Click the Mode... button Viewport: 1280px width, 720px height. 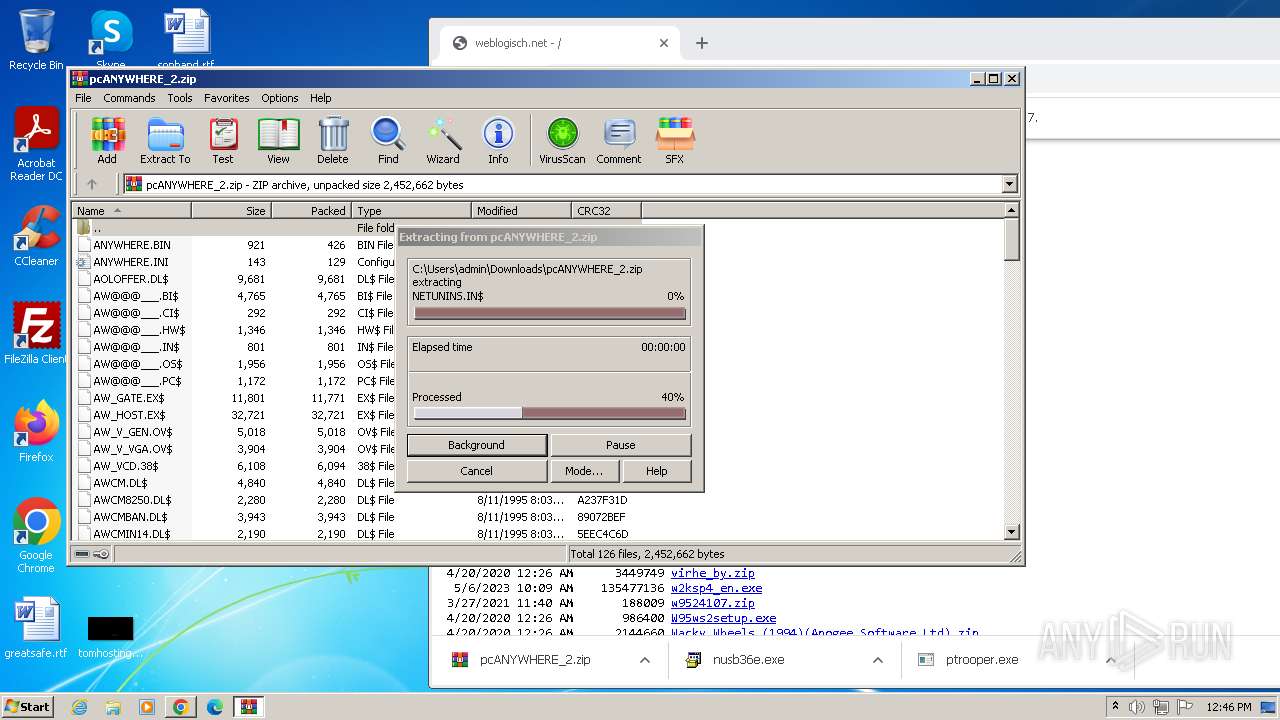click(x=584, y=471)
